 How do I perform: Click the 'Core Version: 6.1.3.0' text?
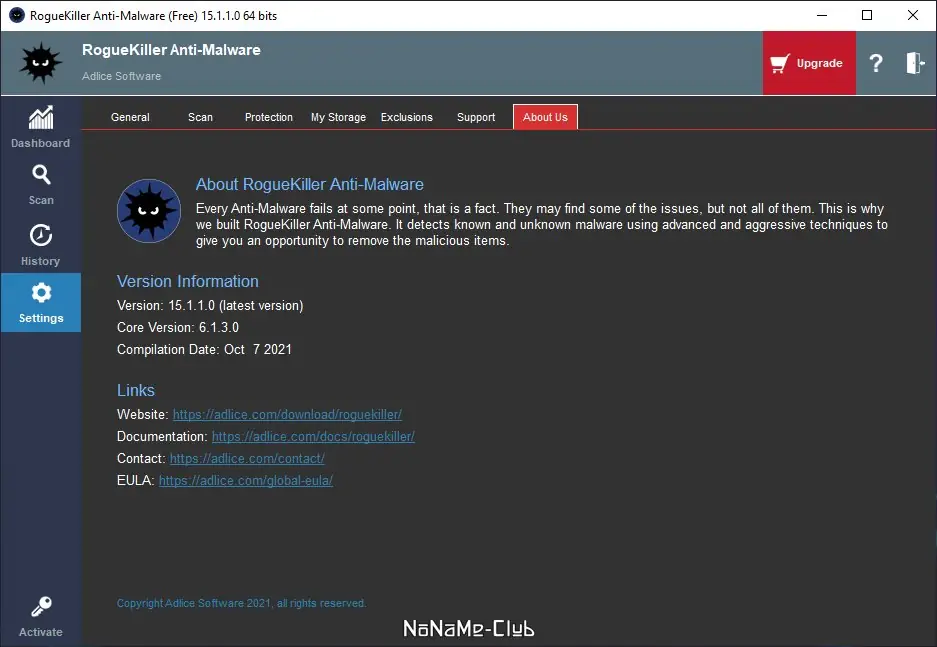178,327
